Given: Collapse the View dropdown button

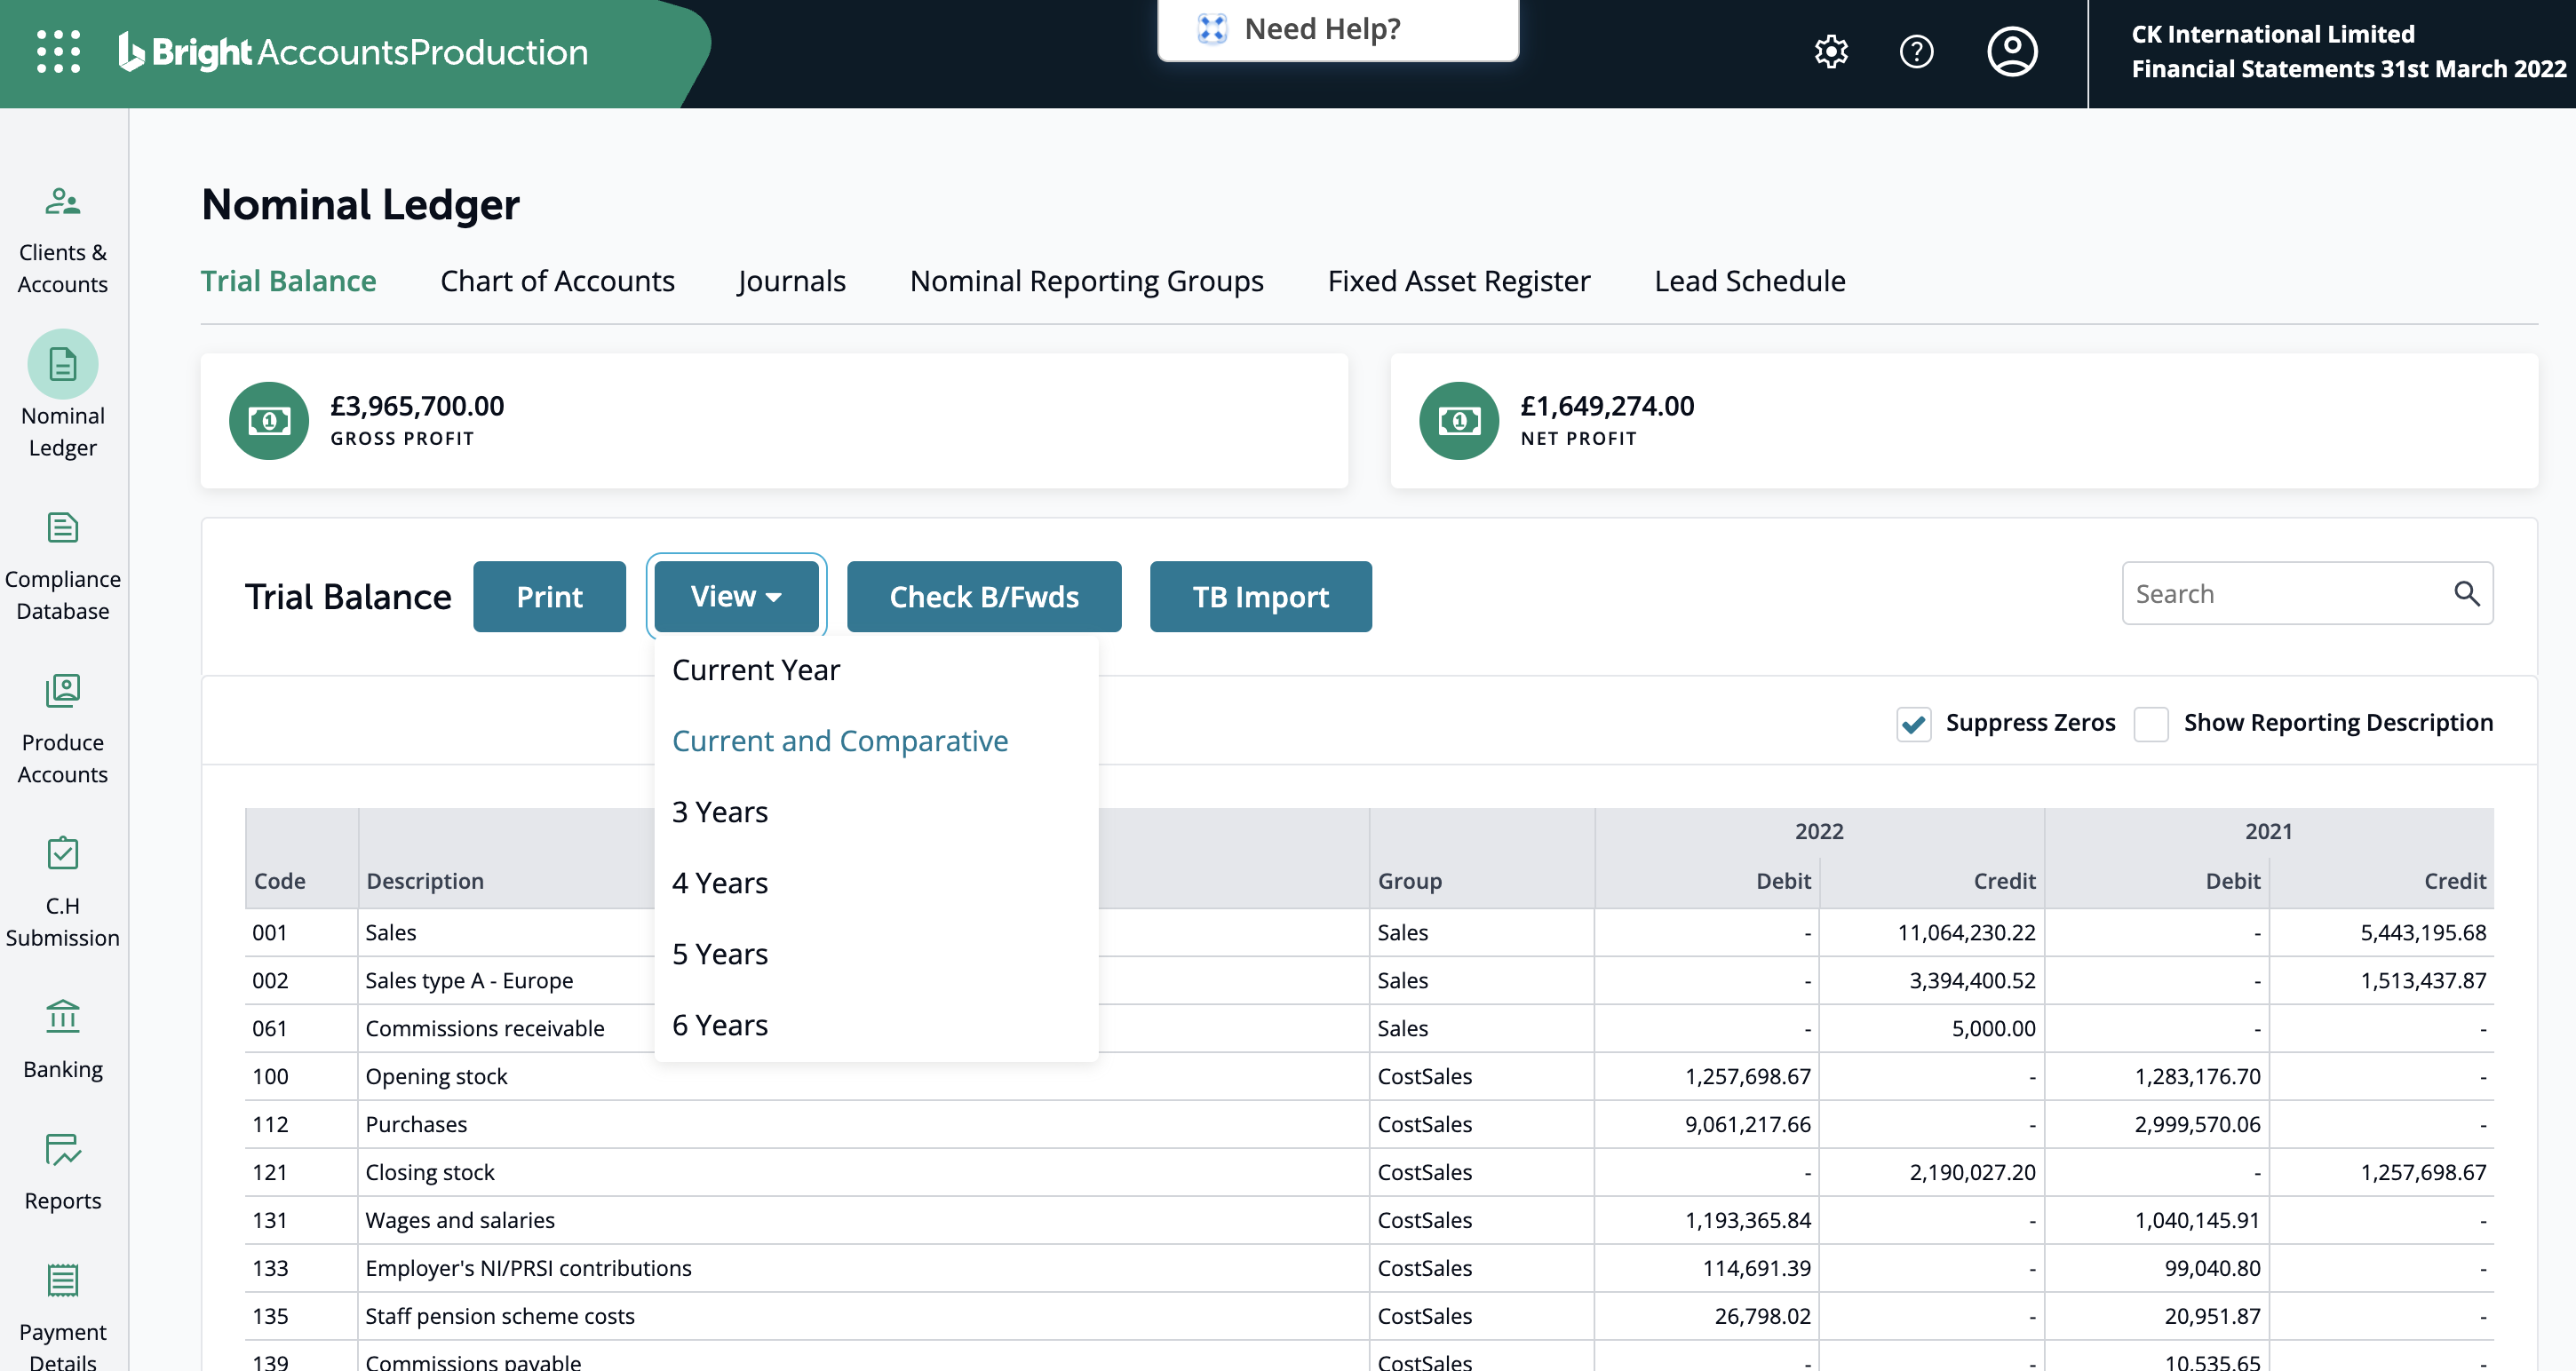Looking at the screenshot, I should pos(736,596).
